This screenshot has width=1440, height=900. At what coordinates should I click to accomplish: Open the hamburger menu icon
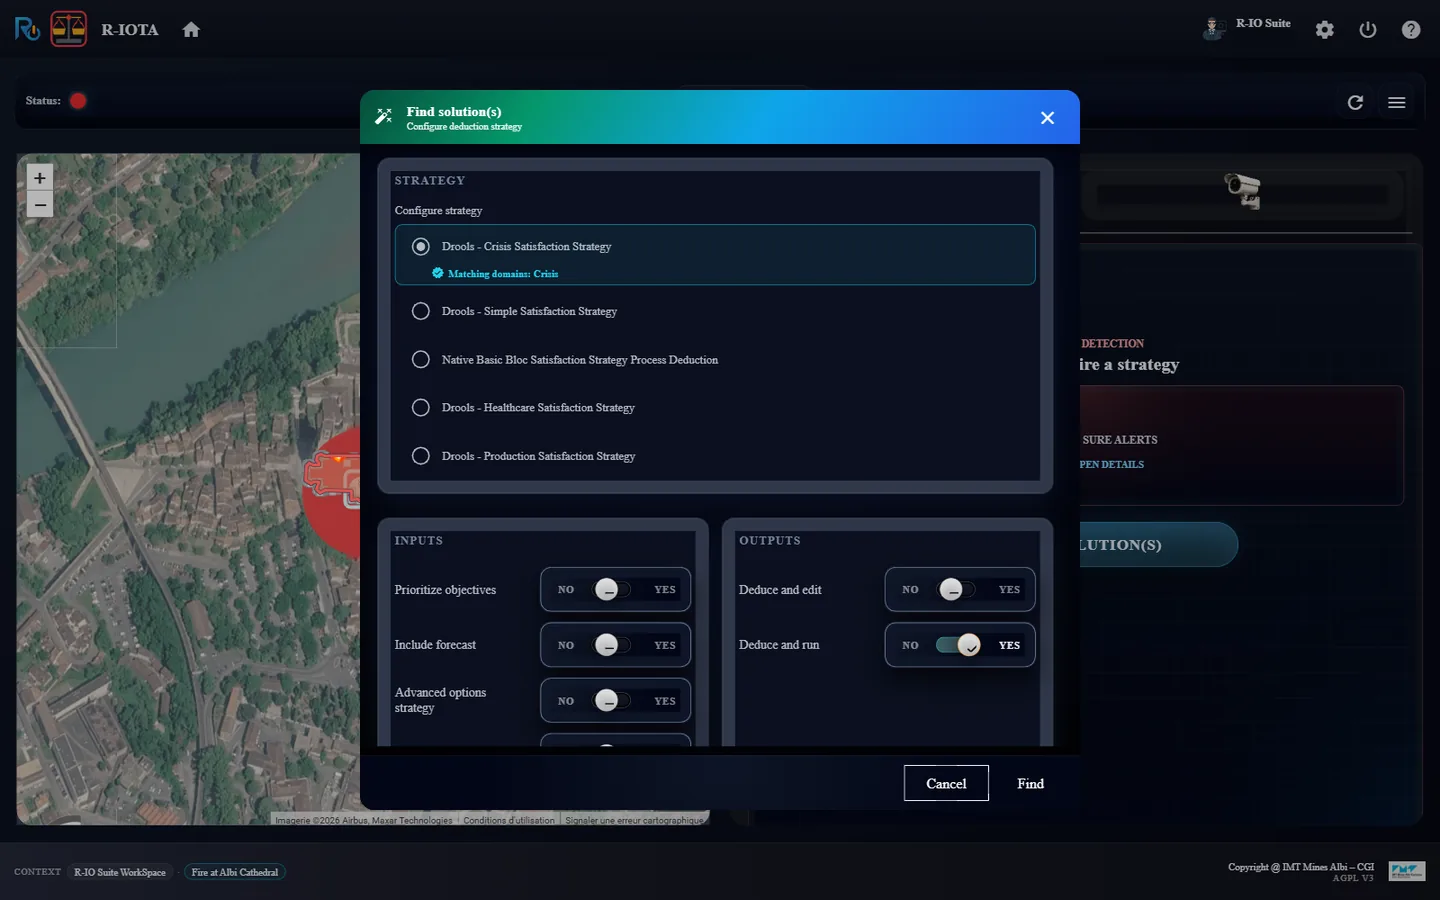tap(1397, 102)
